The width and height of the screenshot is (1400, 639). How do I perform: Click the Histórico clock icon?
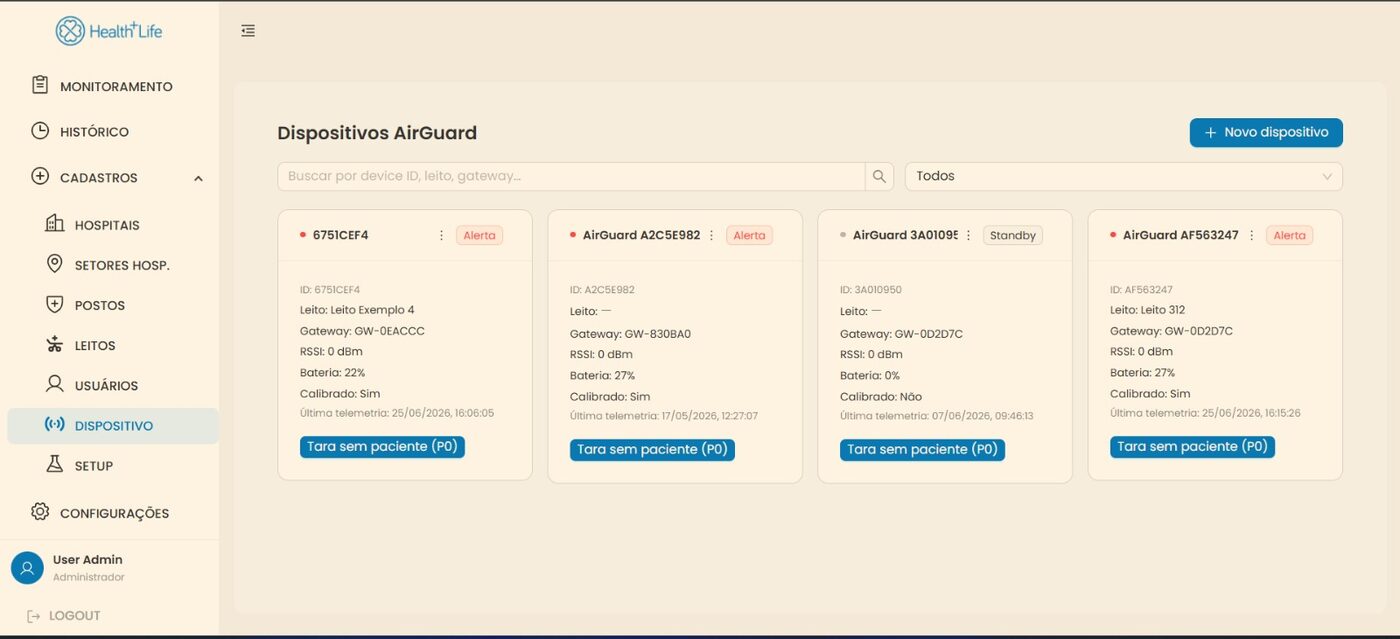pyautogui.click(x=40, y=131)
